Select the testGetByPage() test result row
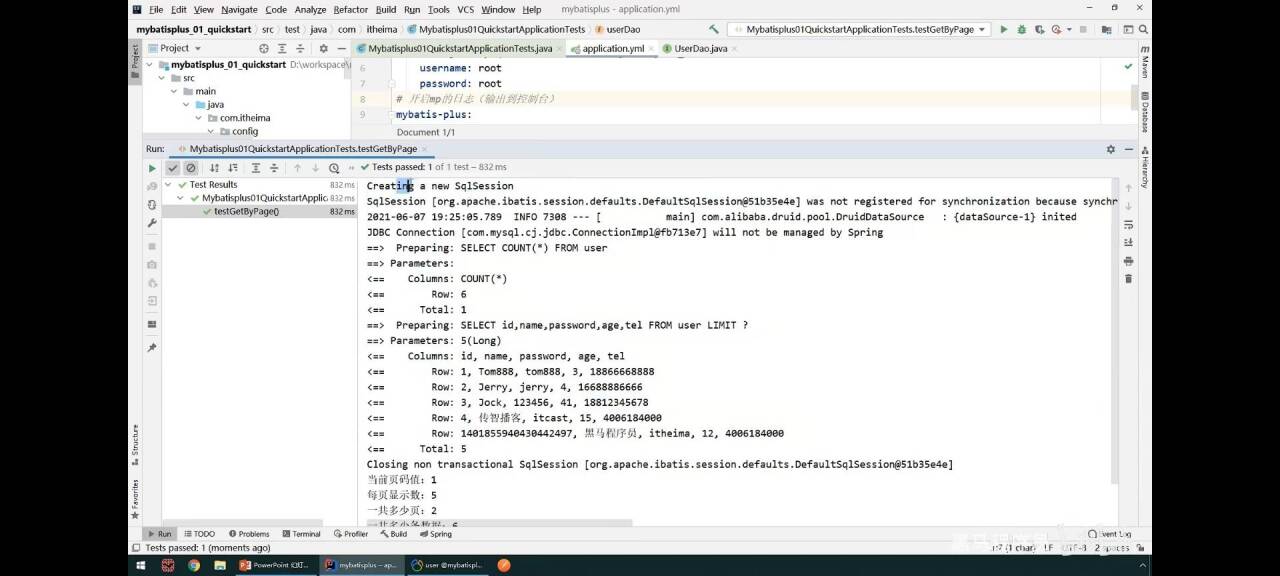The width and height of the screenshot is (1280, 576). click(x=259, y=211)
